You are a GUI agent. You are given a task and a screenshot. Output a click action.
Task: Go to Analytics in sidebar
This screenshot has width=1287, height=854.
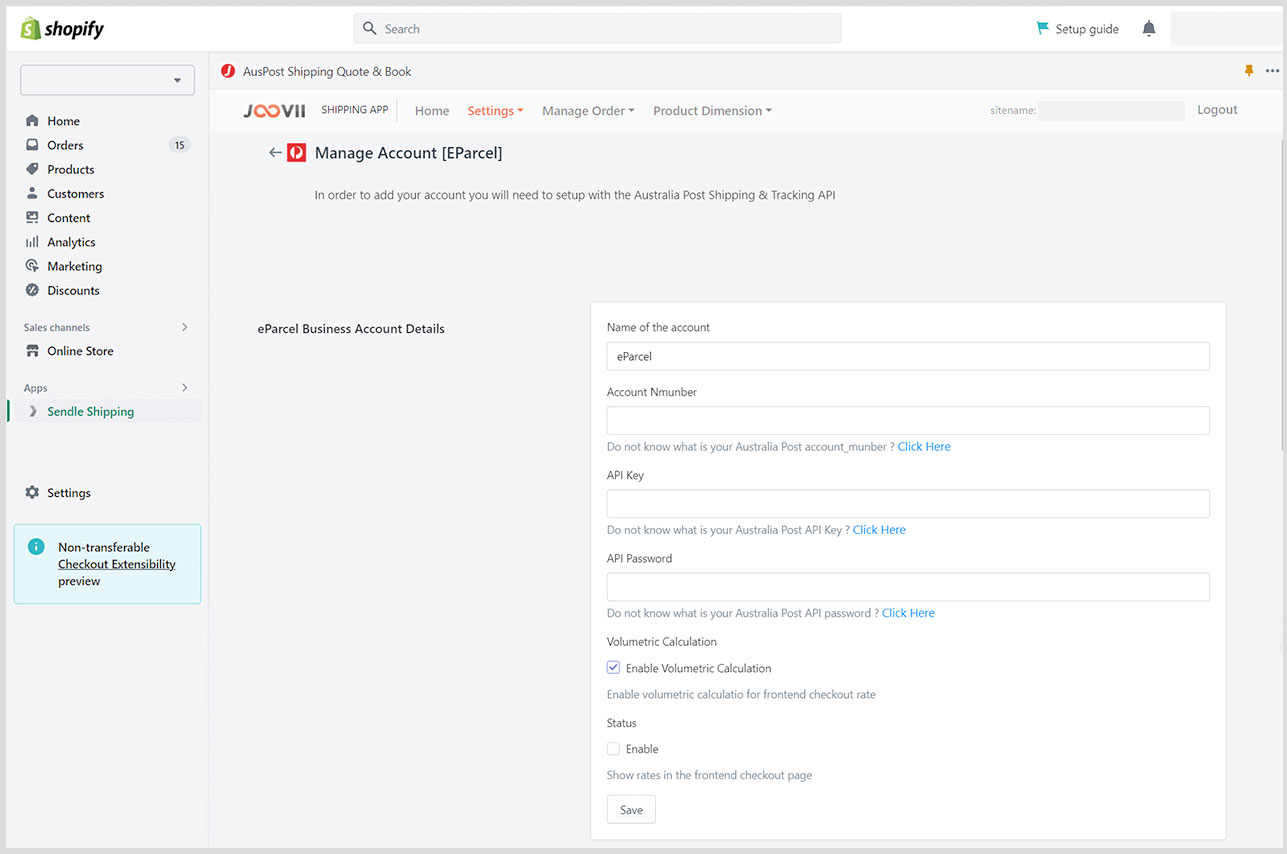point(71,242)
